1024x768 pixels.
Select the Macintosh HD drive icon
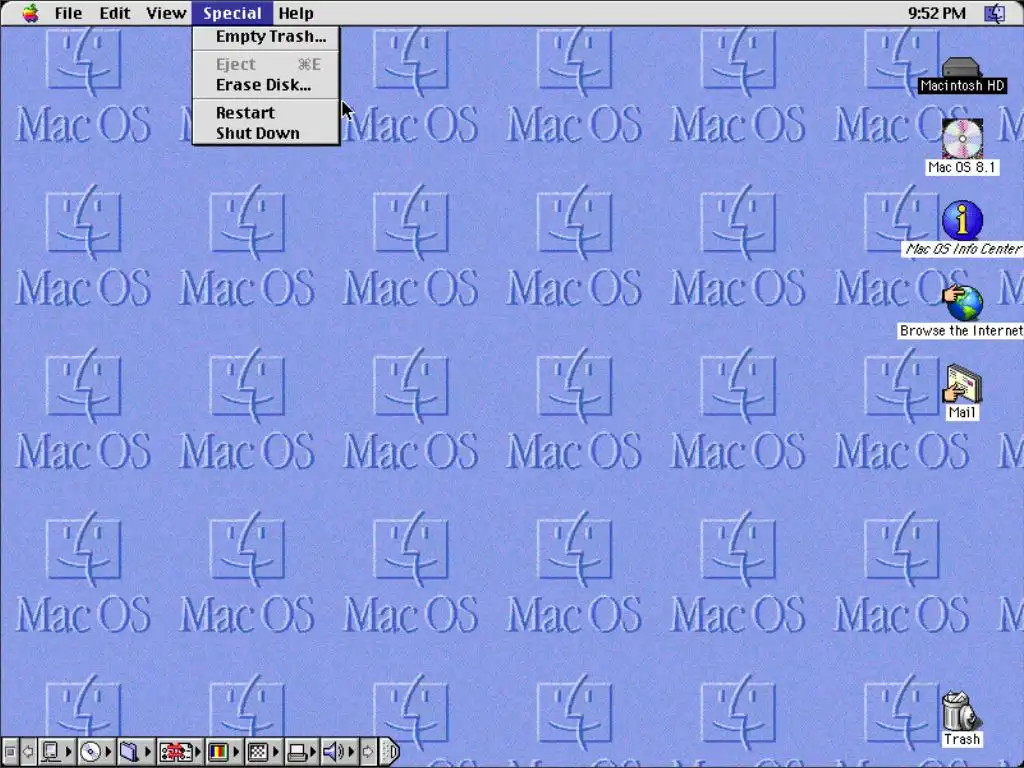(x=961, y=75)
